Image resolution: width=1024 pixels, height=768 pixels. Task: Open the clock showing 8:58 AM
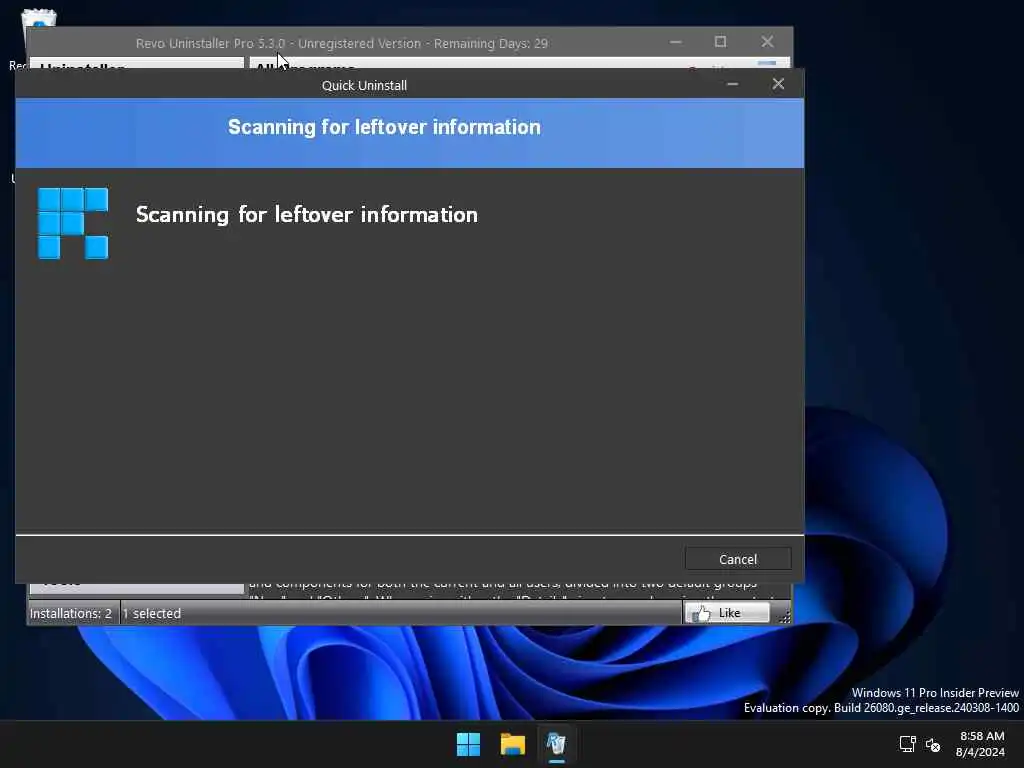pos(981,744)
